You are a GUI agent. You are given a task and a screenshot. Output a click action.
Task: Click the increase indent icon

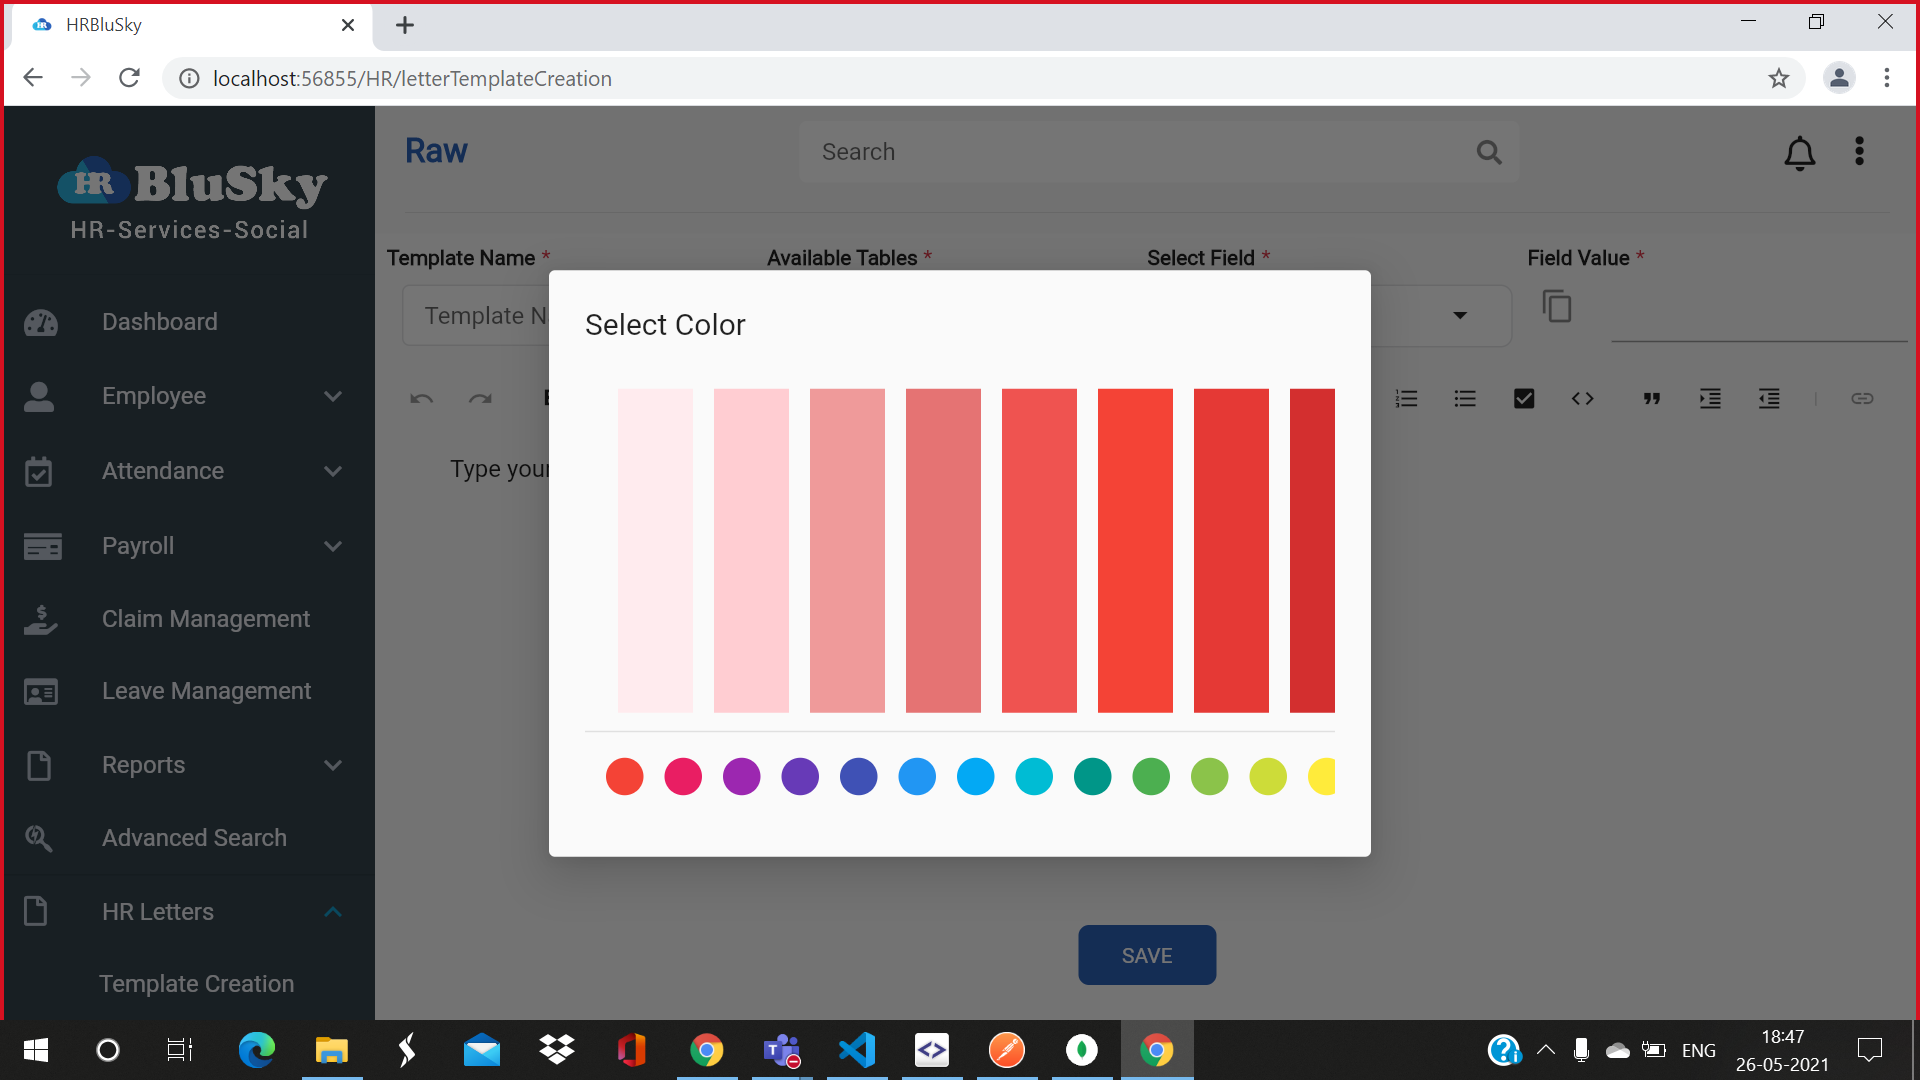click(1710, 398)
